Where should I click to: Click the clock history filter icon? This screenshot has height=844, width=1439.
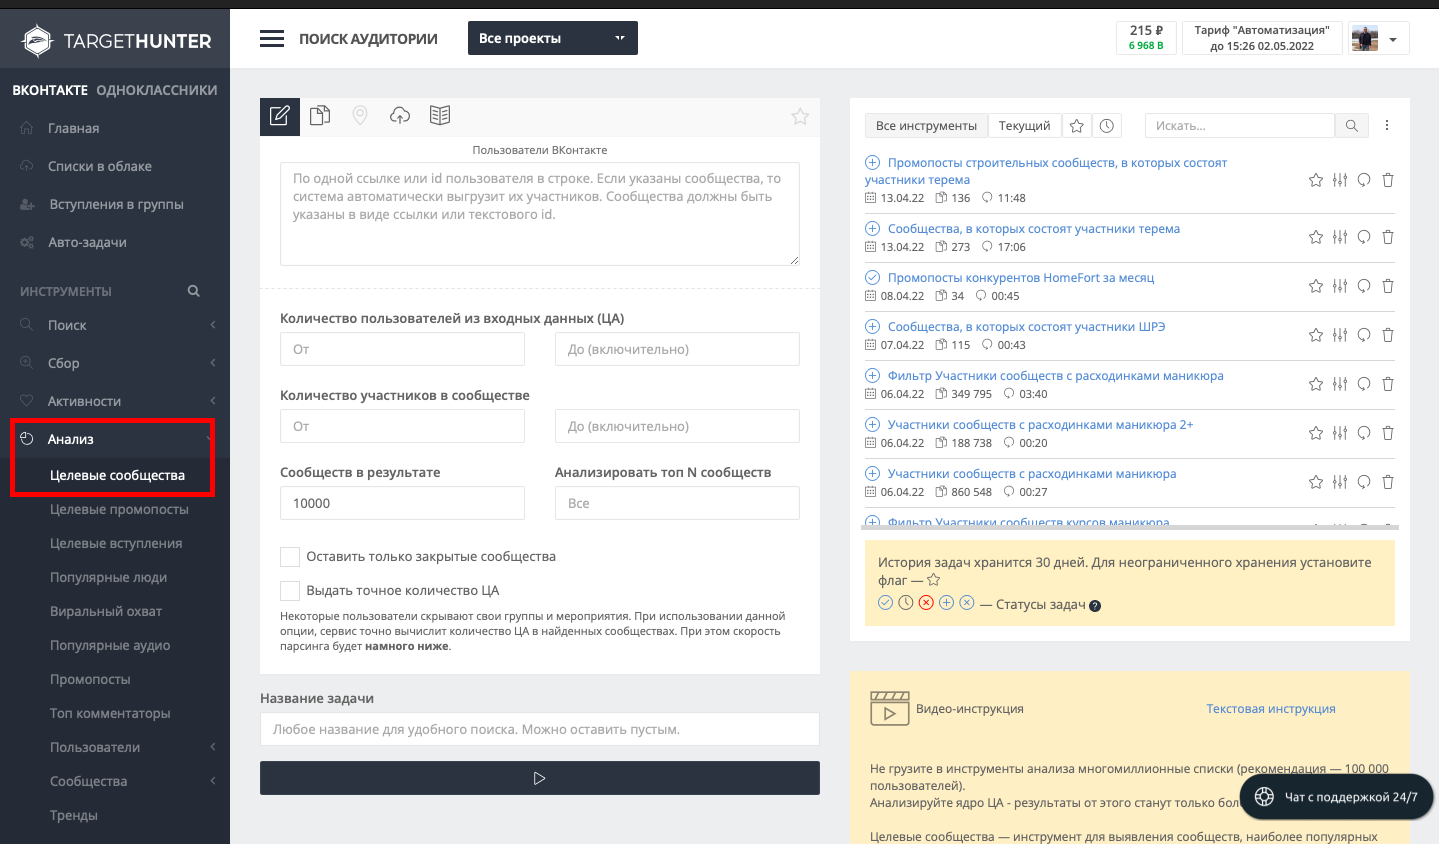tap(1107, 126)
